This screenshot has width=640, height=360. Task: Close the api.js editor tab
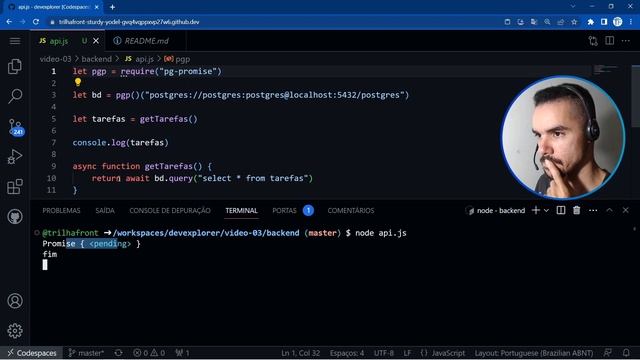[96, 41]
